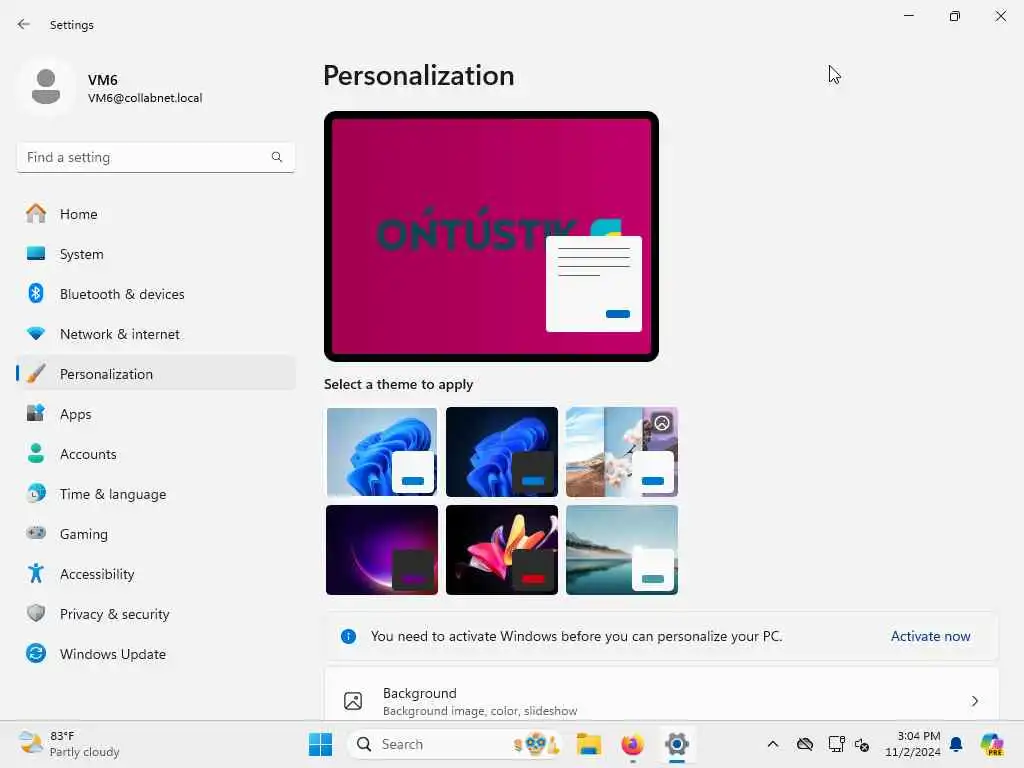This screenshot has height=768, width=1024.
Task: Click the Bluetooth icon in sidebar
Action: point(36,293)
